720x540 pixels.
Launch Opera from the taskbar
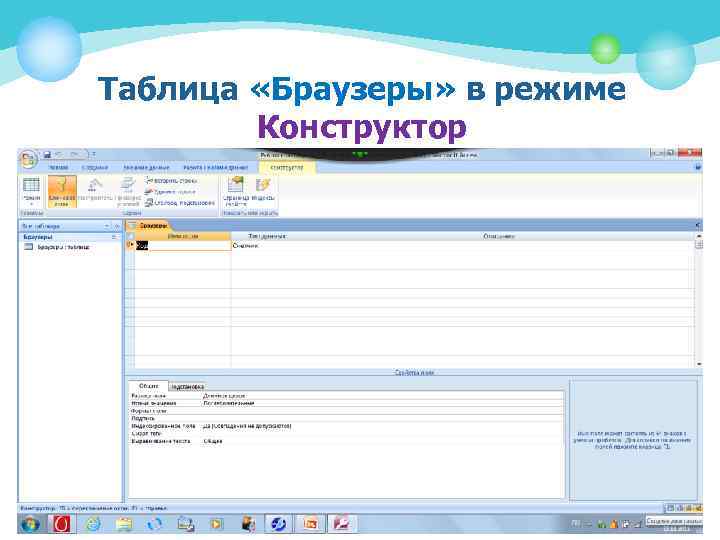point(61,523)
